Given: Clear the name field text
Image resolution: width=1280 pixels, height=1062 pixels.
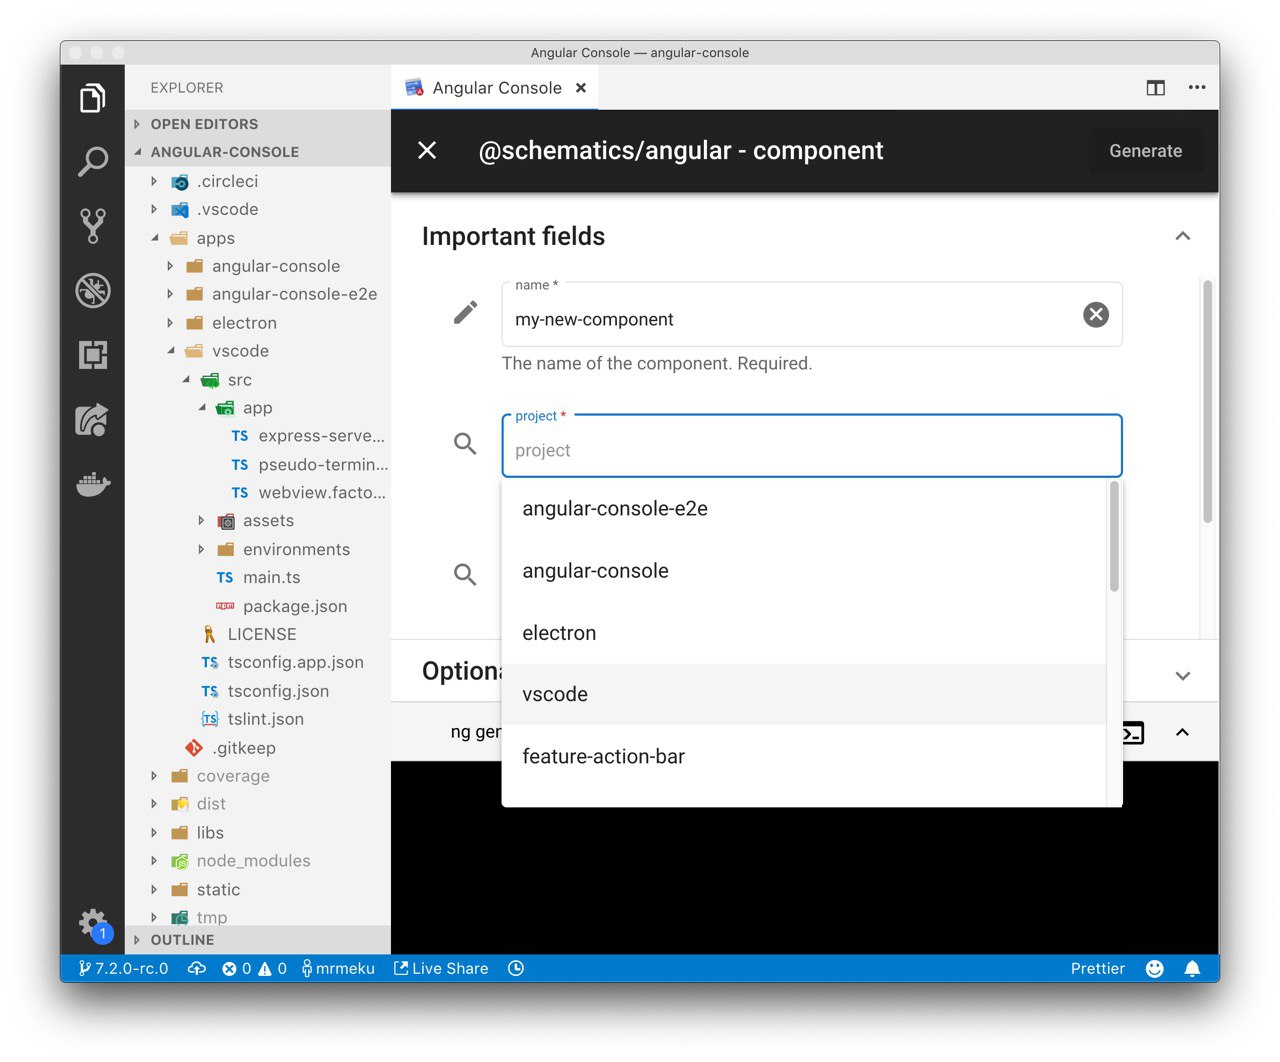Looking at the screenshot, I should (x=1096, y=315).
